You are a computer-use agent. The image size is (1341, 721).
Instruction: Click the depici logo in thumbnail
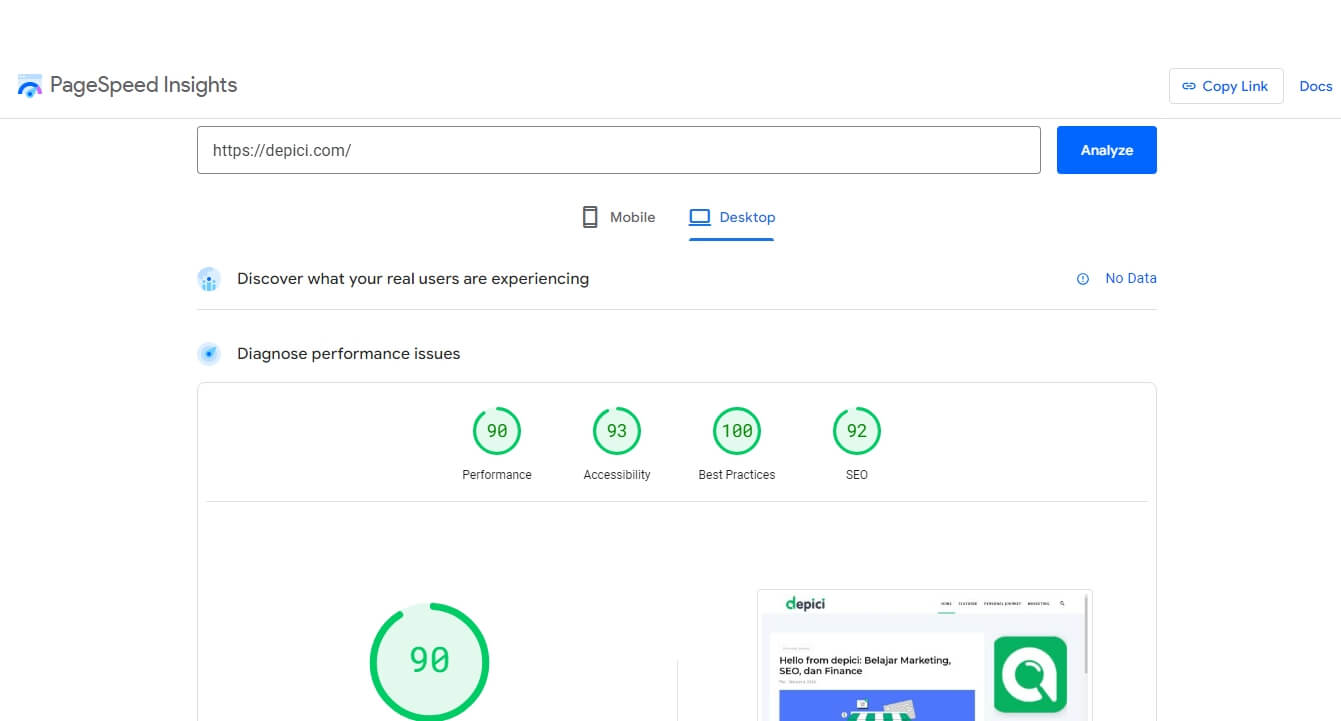(805, 603)
